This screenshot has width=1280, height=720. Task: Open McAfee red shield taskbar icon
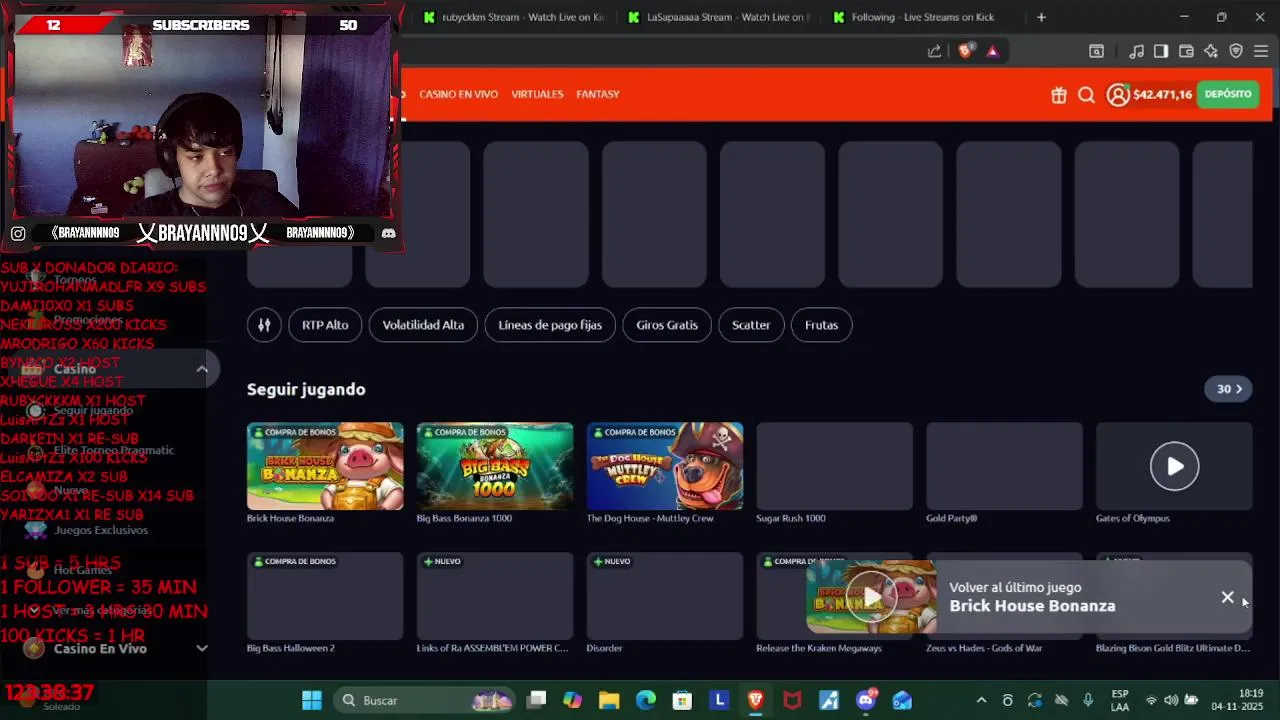point(792,700)
